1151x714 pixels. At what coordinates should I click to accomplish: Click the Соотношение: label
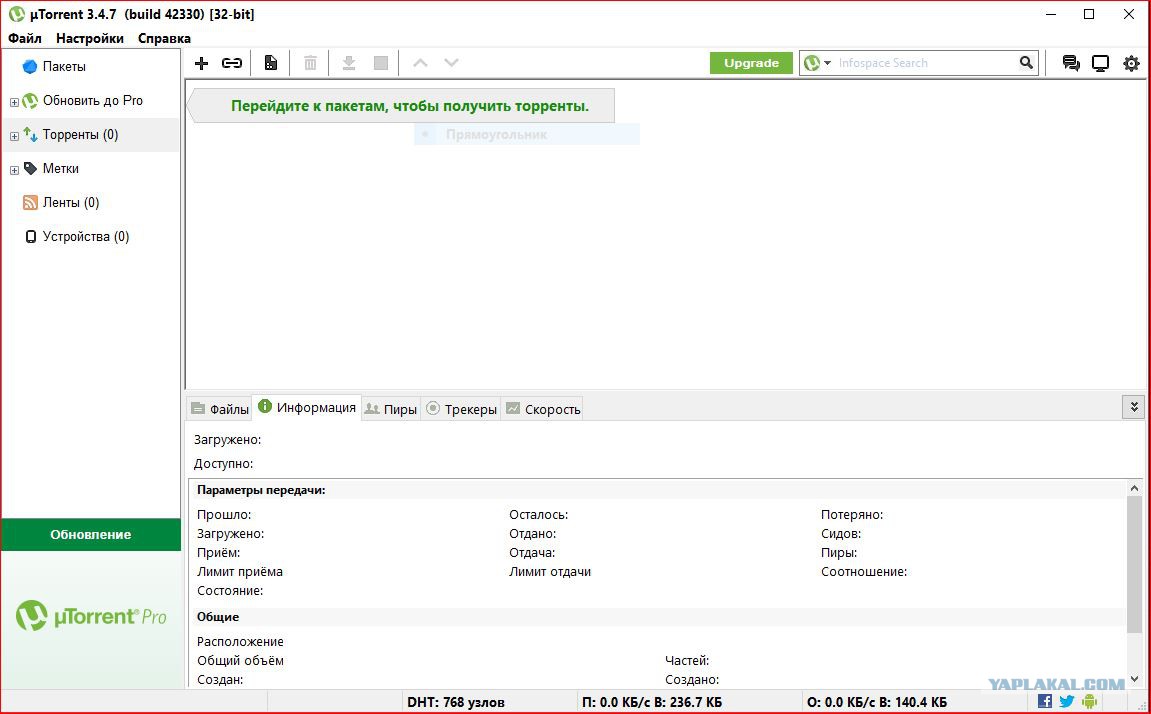[x=864, y=572]
